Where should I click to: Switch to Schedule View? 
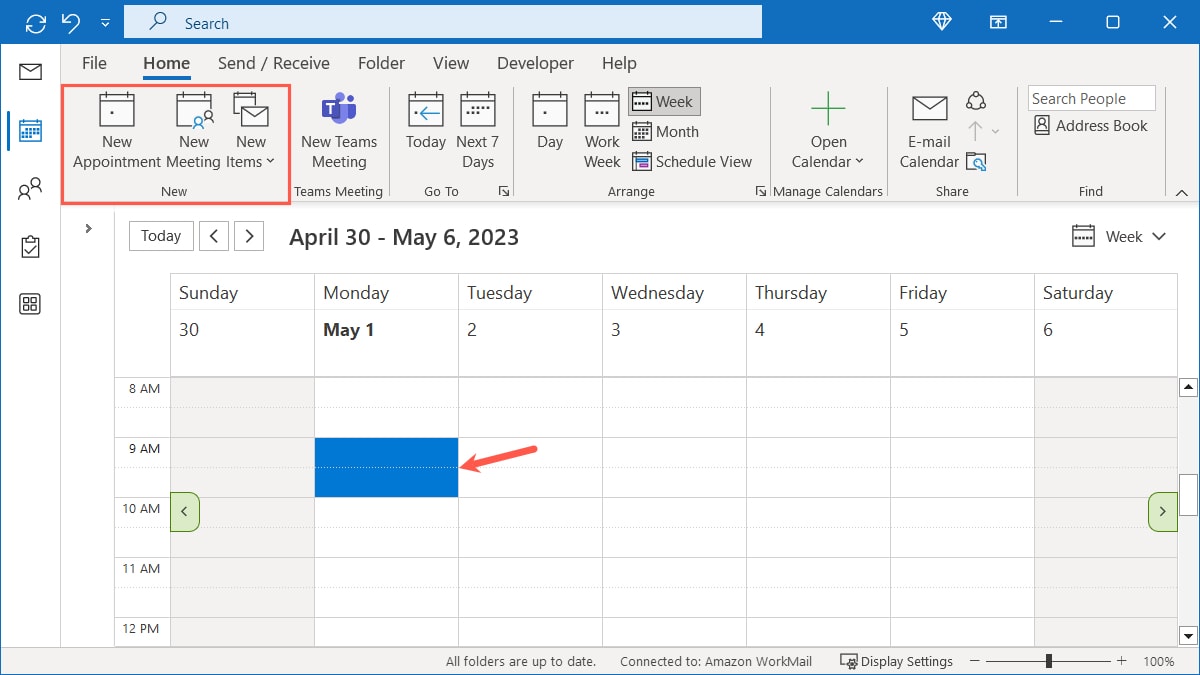click(694, 161)
